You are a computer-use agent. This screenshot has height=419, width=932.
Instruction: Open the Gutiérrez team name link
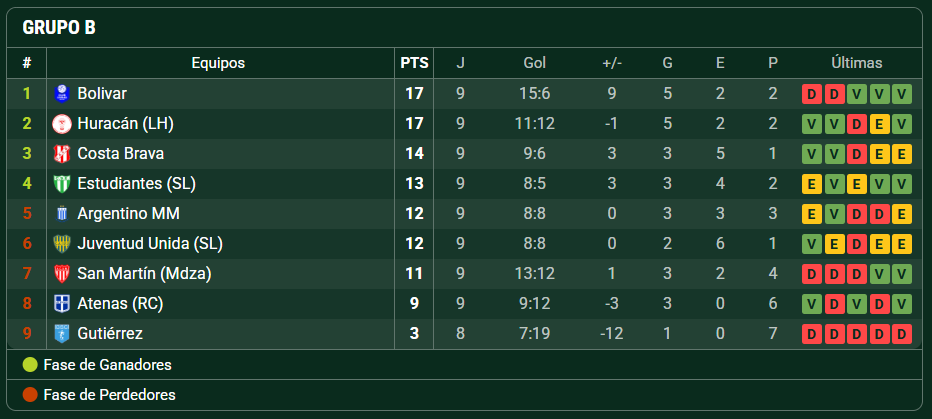coord(110,333)
